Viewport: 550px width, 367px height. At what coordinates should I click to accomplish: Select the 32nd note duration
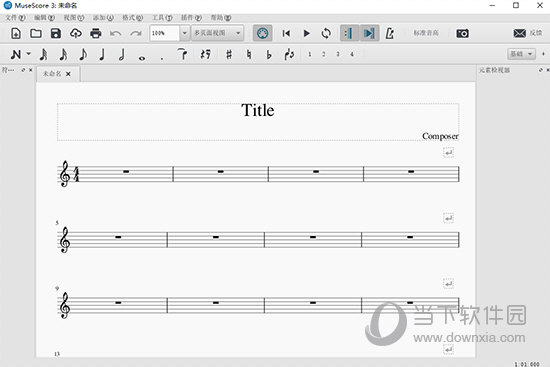[x=43, y=54]
